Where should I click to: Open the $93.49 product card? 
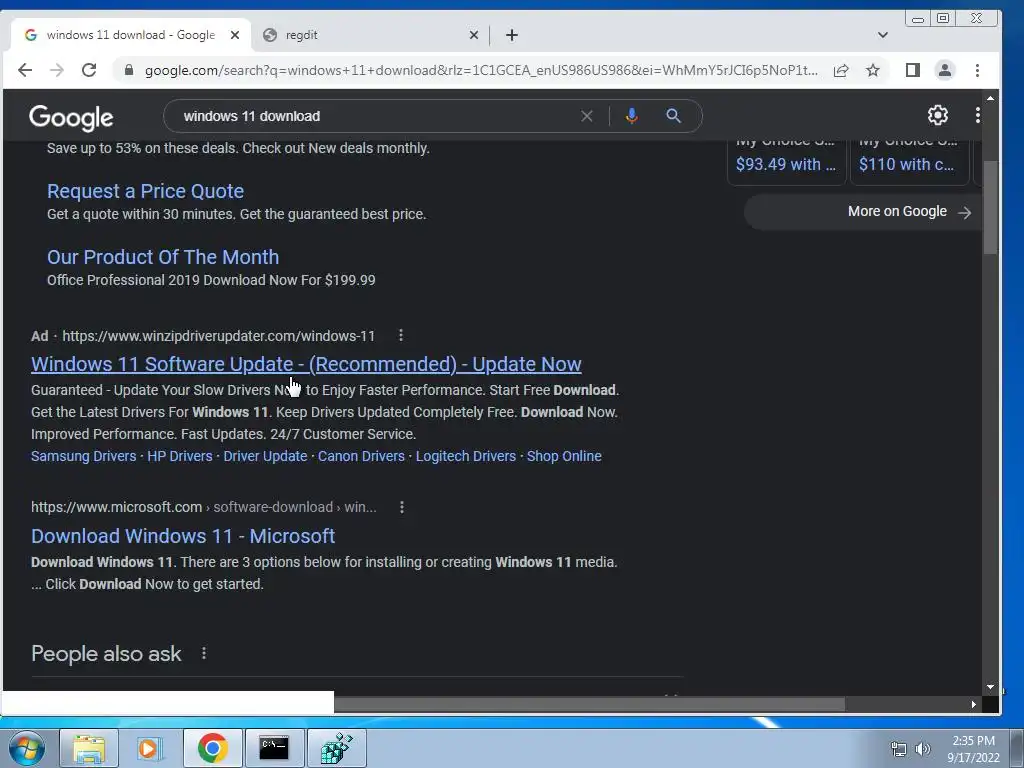click(786, 162)
